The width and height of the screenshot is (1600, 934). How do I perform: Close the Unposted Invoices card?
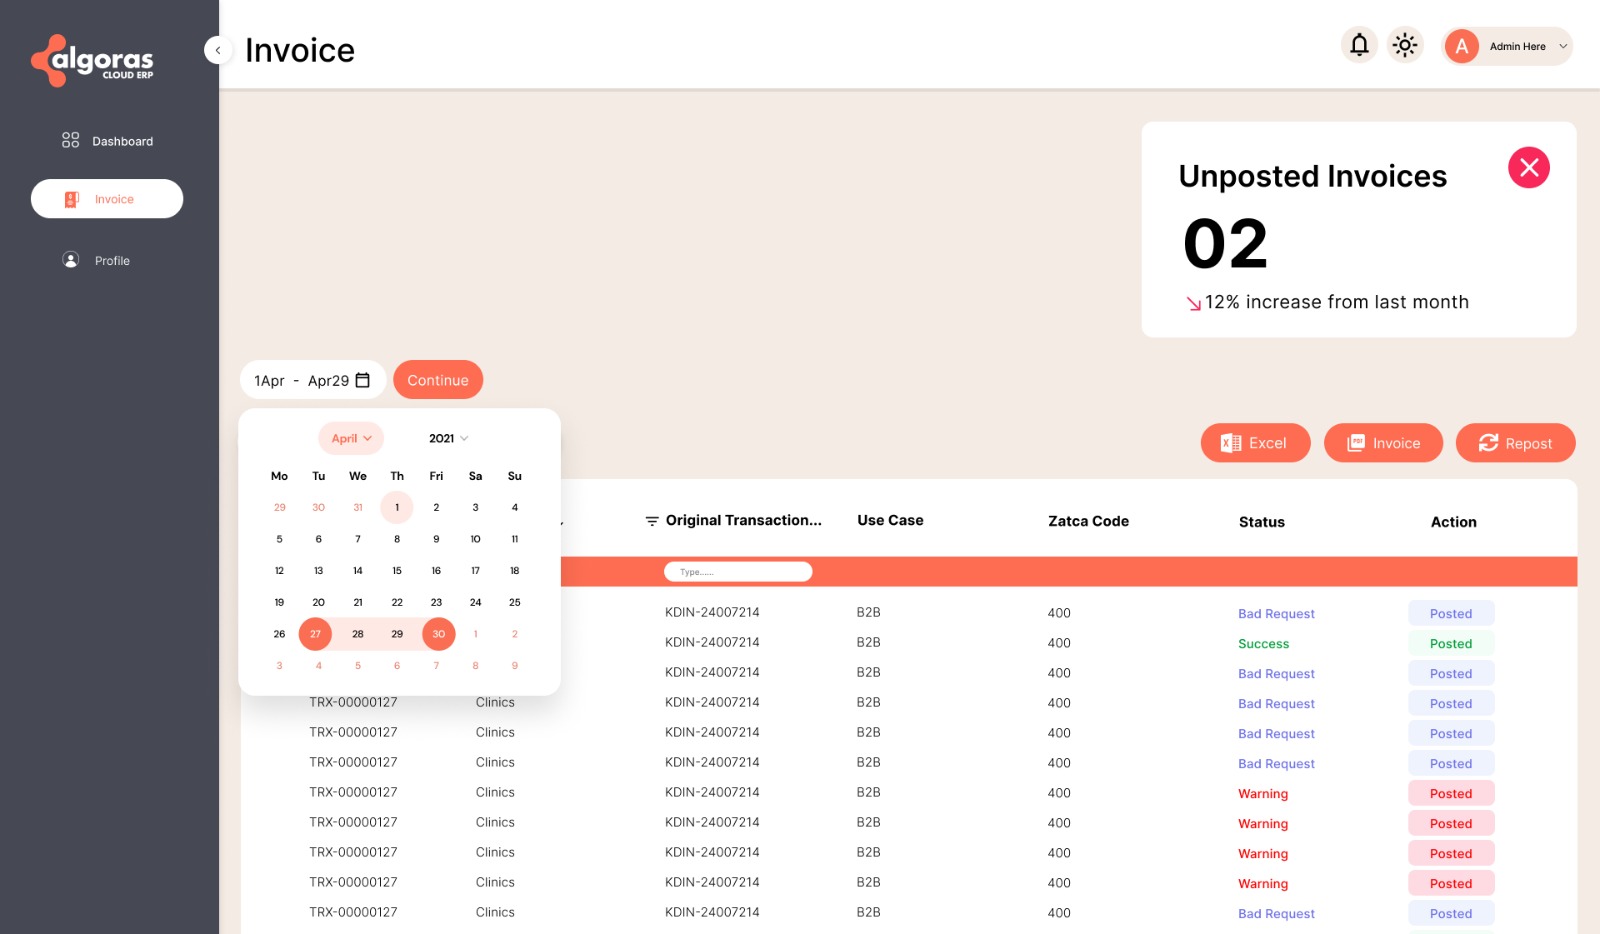pos(1529,167)
